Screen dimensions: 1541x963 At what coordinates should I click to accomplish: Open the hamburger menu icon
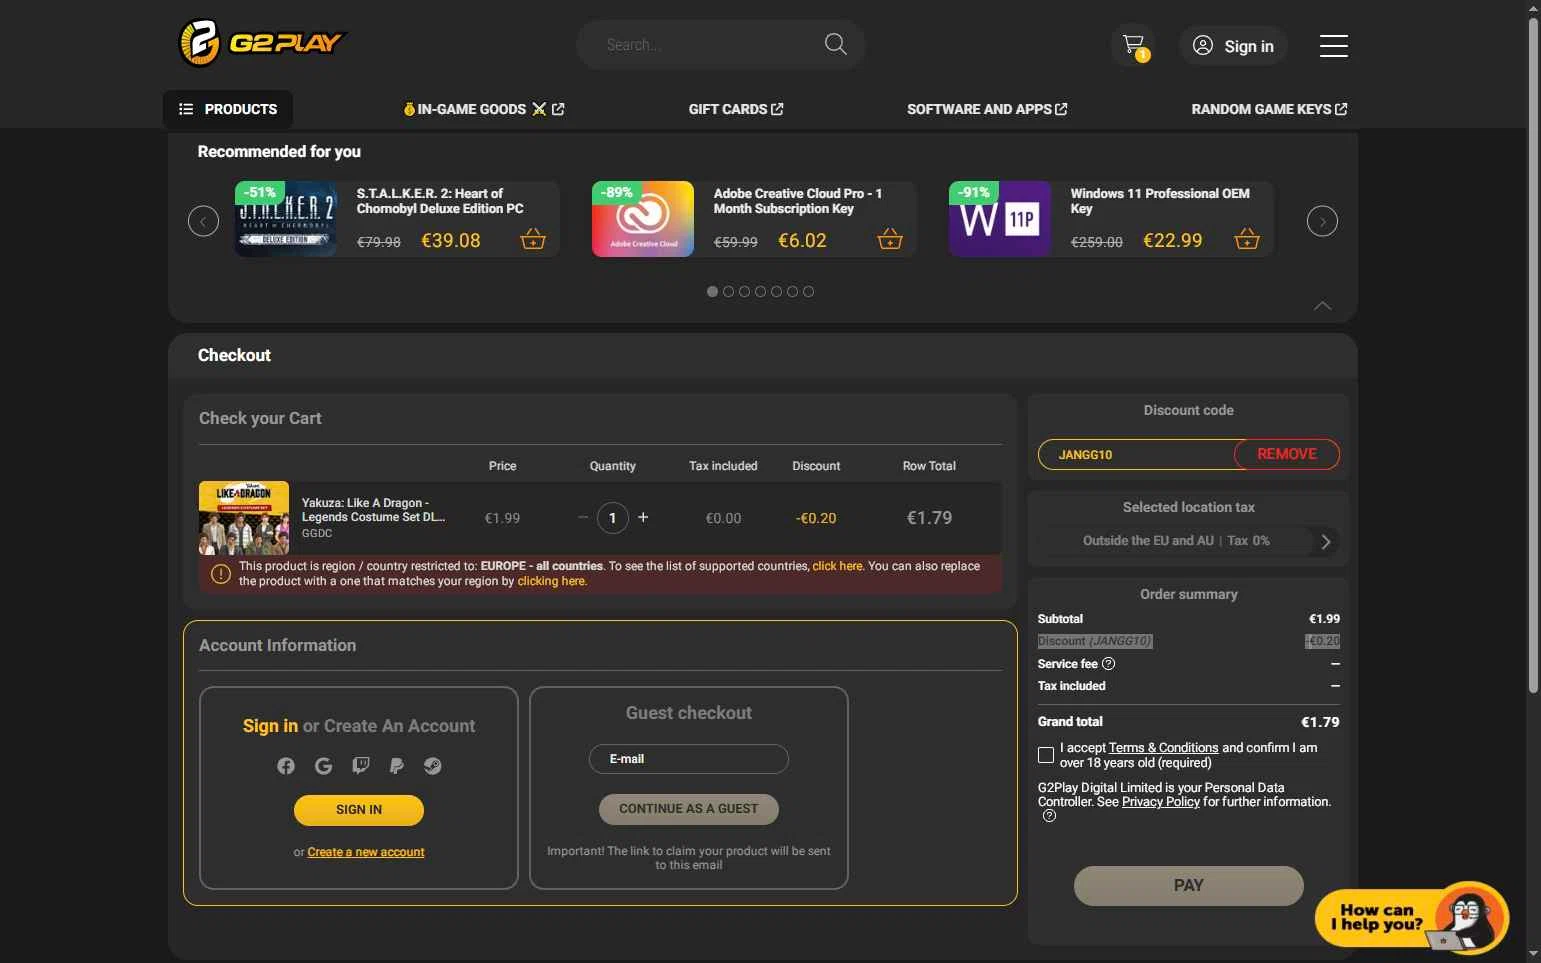tap(1333, 46)
